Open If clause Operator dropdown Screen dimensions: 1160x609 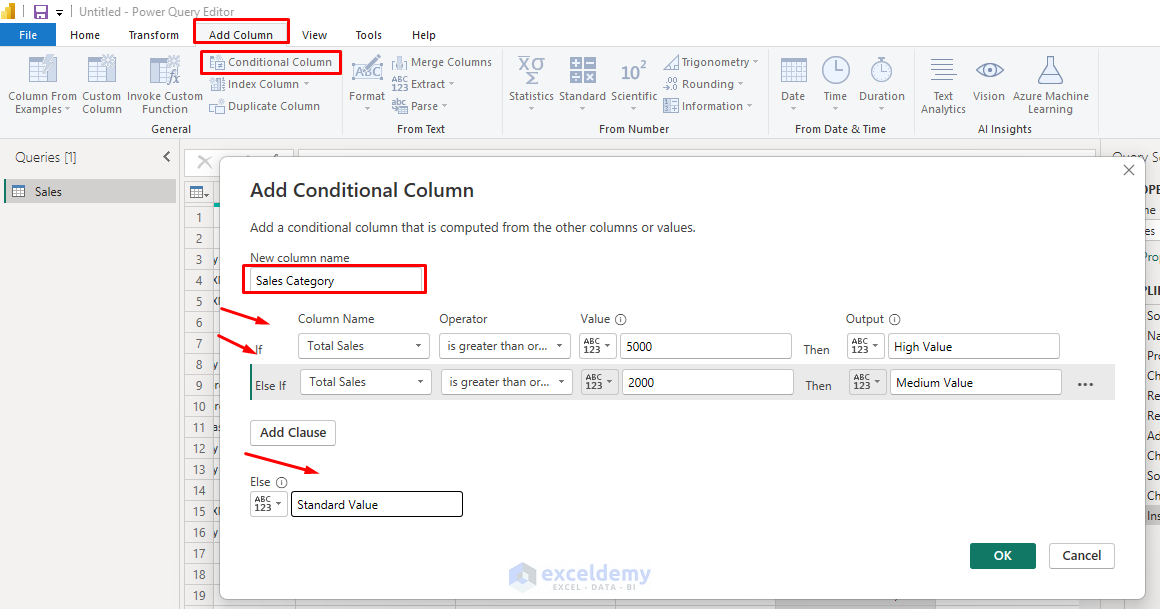pyautogui.click(x=505, y=346)
